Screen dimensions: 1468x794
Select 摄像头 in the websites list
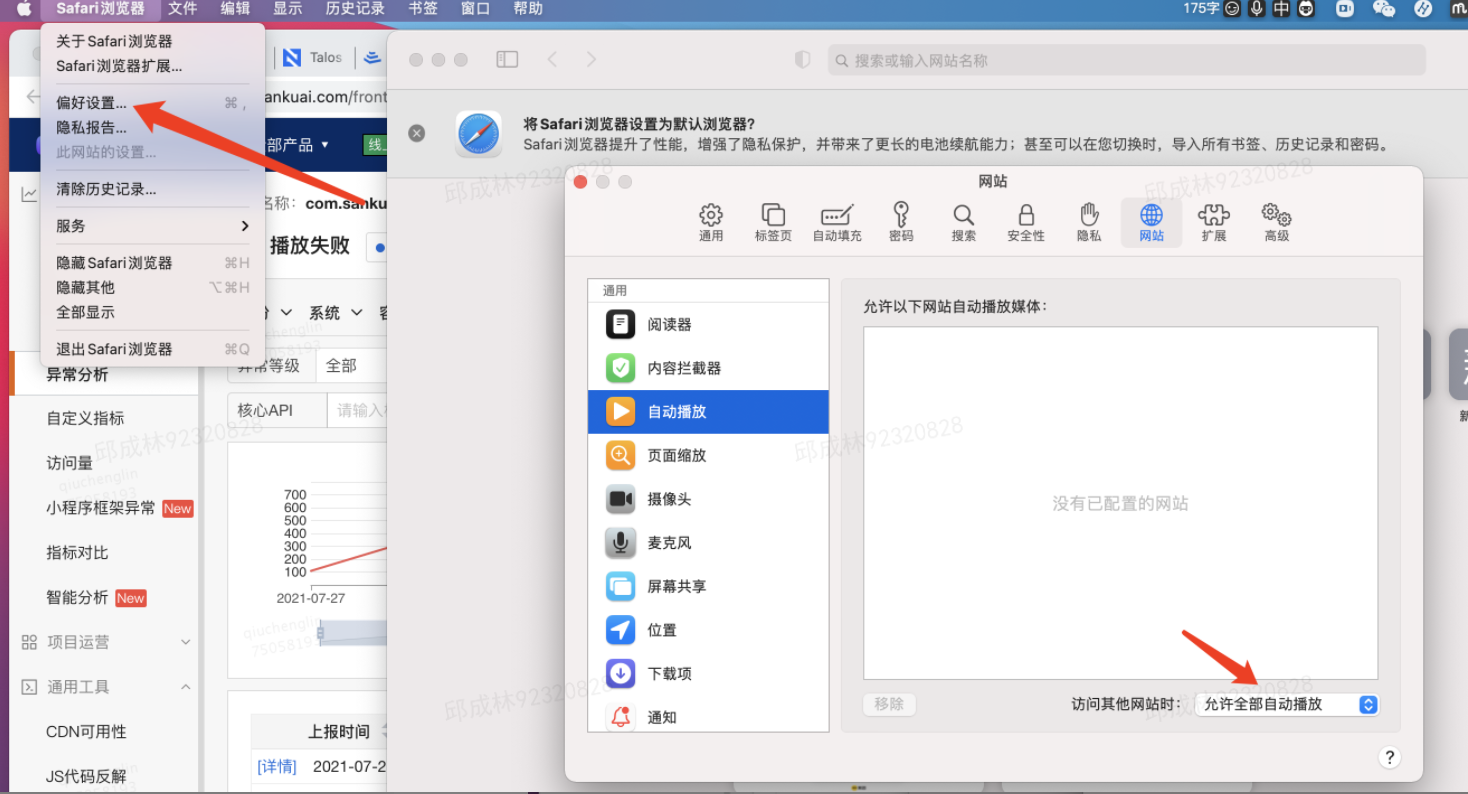point(669,499)
